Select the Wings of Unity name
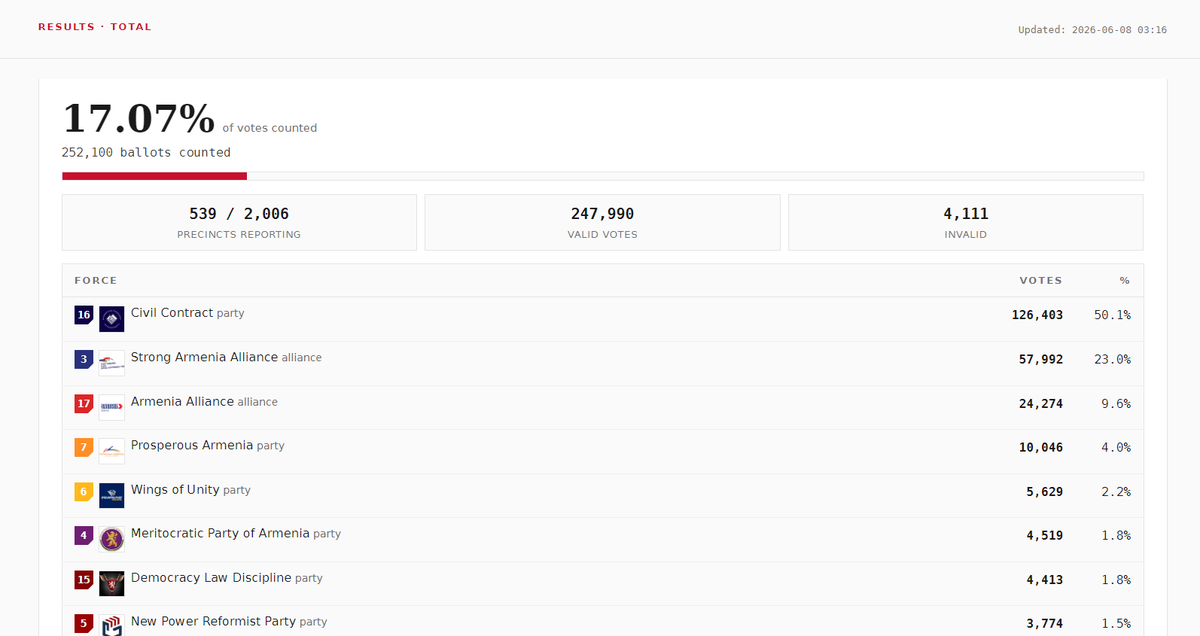 point(175,489)
